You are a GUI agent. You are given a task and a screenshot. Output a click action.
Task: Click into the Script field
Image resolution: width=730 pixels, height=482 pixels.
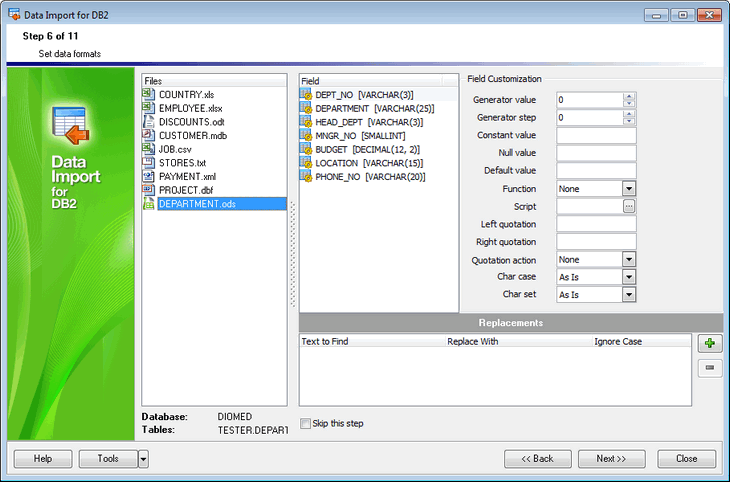point(589,206)
